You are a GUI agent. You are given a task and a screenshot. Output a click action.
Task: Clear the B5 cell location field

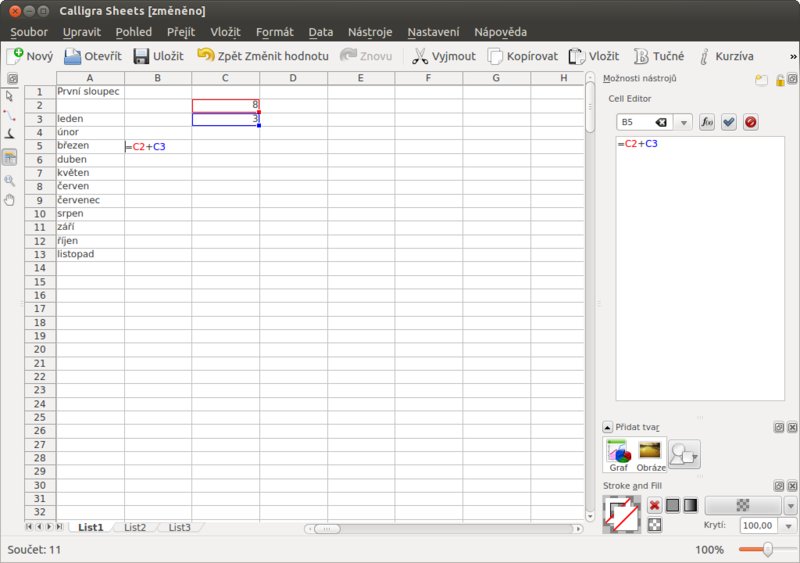pyautogui.click(x=661, y=122)
